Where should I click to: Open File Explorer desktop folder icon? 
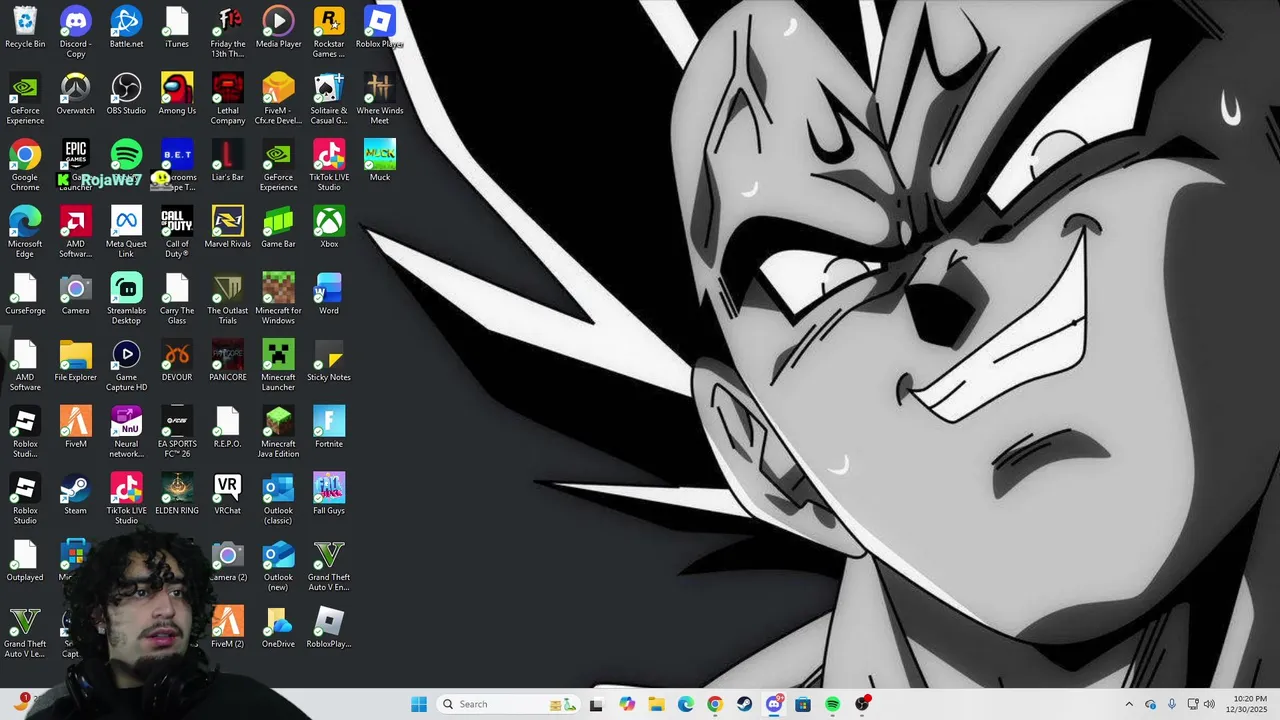tap(75, 360)
